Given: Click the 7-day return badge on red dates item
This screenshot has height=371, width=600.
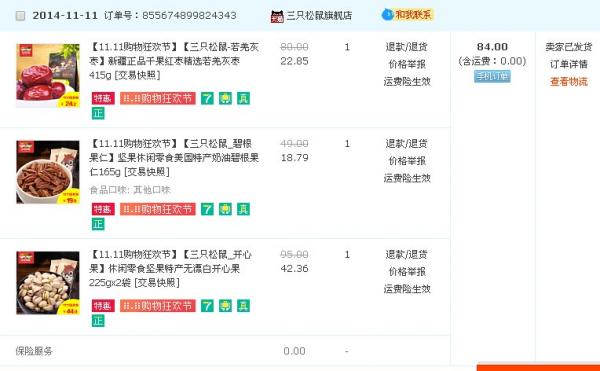Looking at the screenshot, I should click(207, 98).
